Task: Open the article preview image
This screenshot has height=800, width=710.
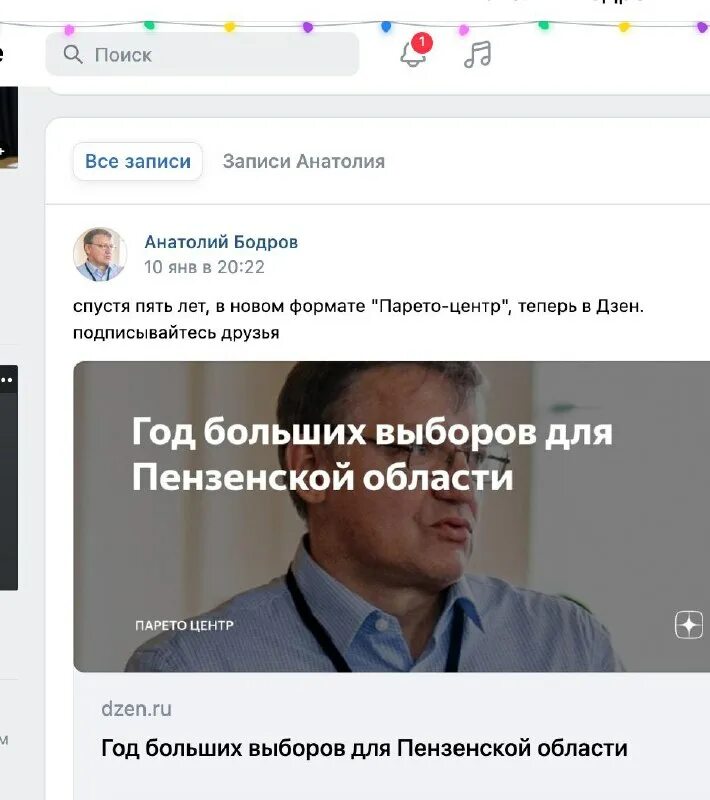Action: 392,516
